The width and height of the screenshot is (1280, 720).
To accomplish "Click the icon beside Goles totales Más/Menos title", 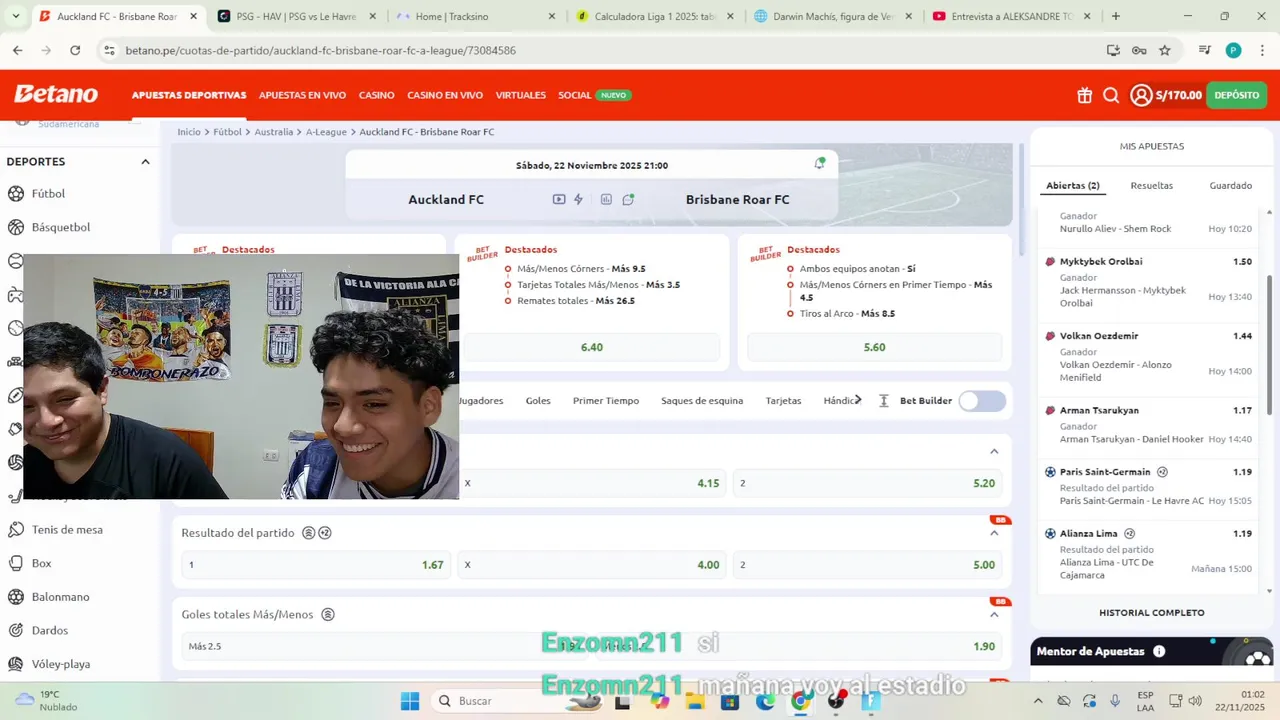I will coord(328,615).
